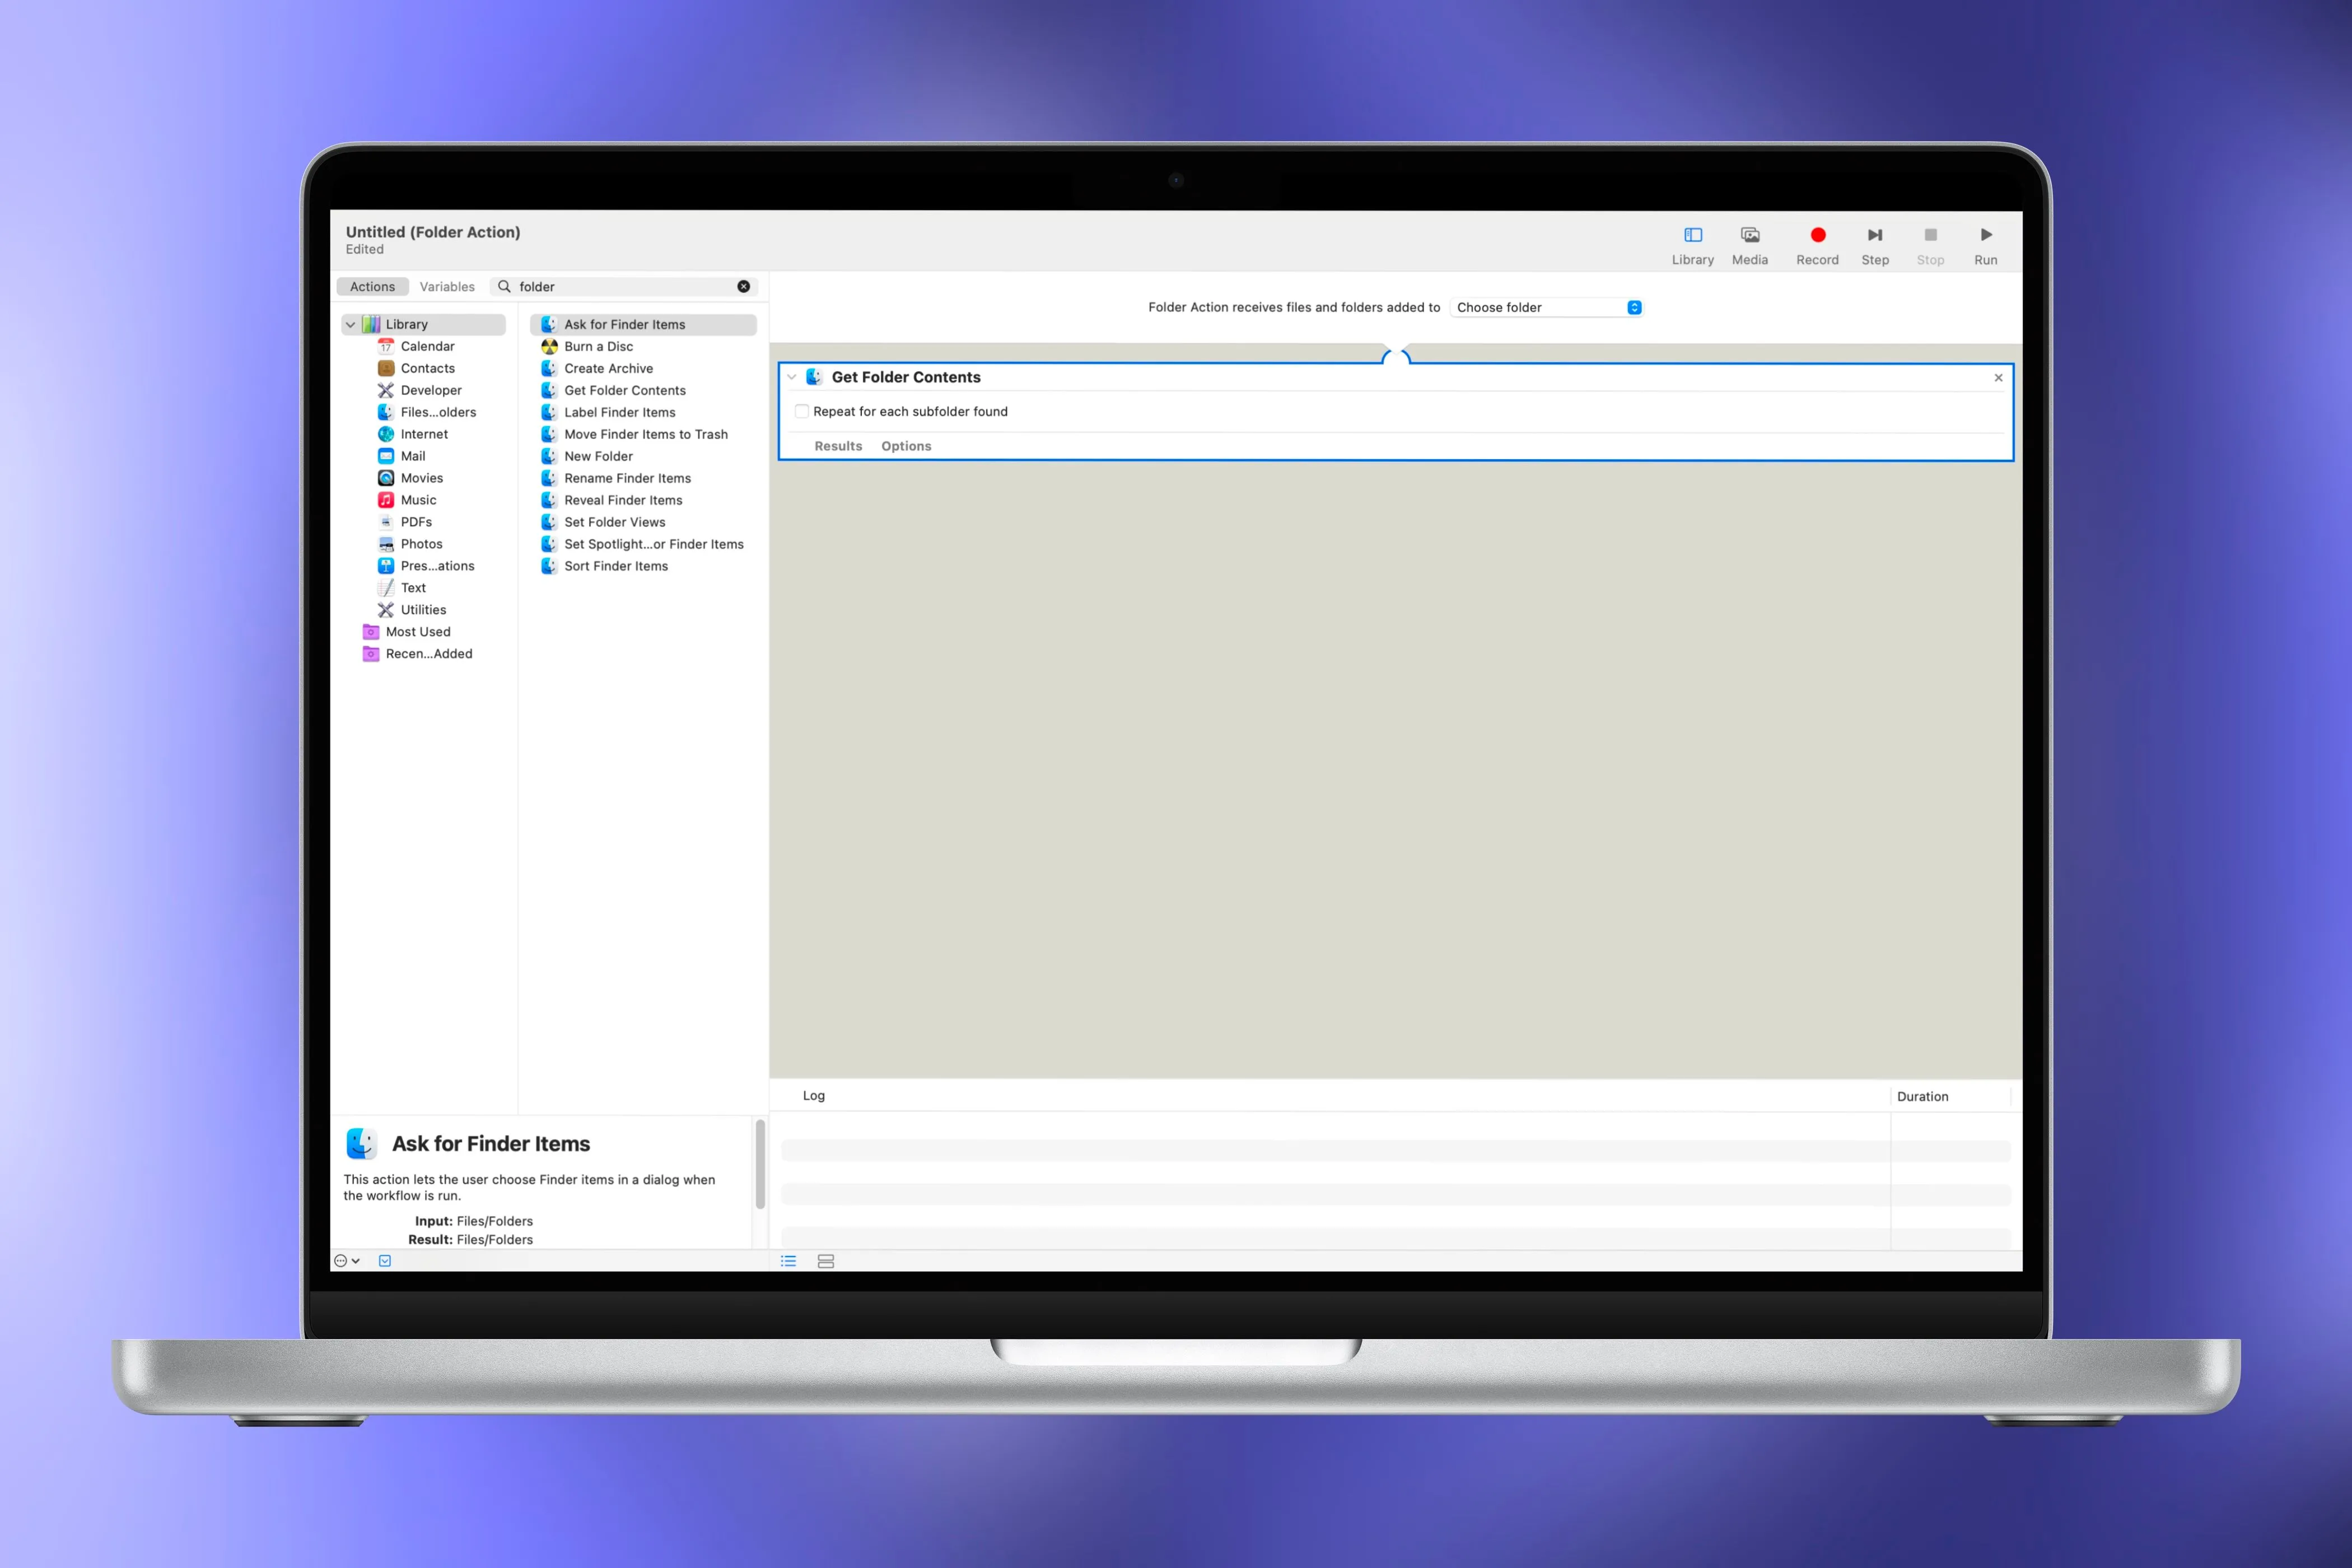Open the Choose folder dropdown
The image size is (2352, 1568).
pyautogui.click(x=1546, y=307)
